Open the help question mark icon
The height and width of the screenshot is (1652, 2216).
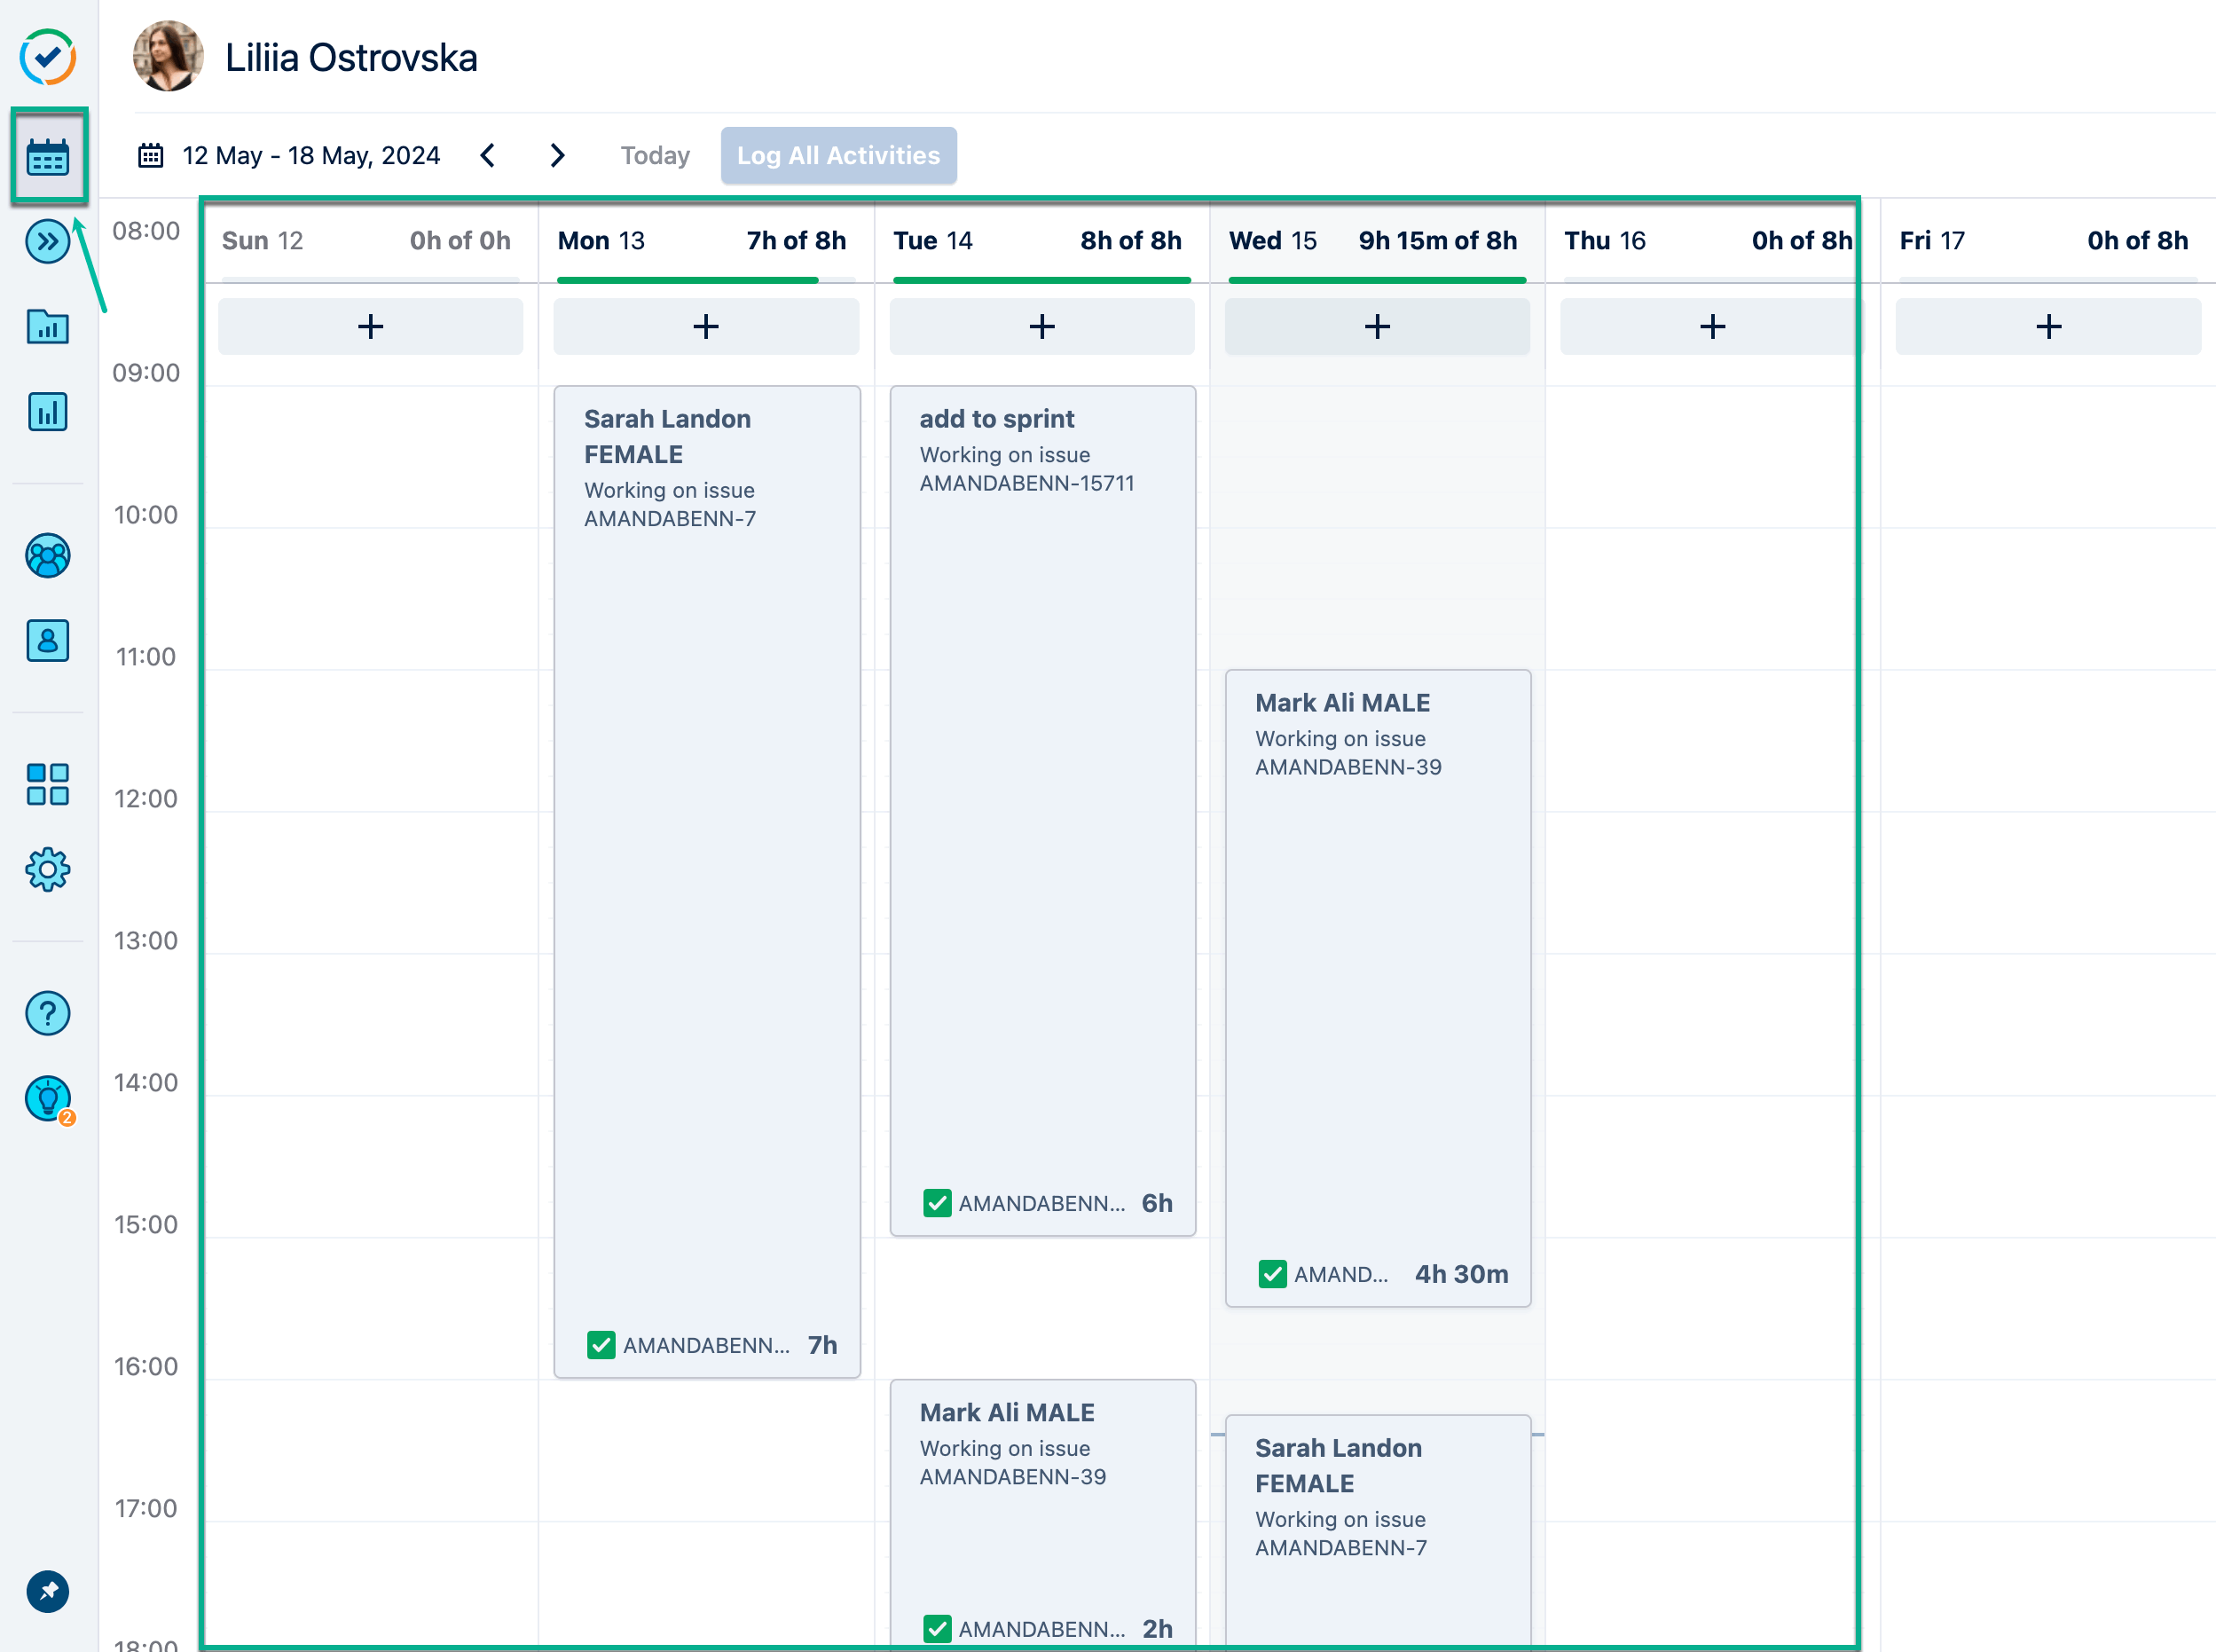(48, 1013)
